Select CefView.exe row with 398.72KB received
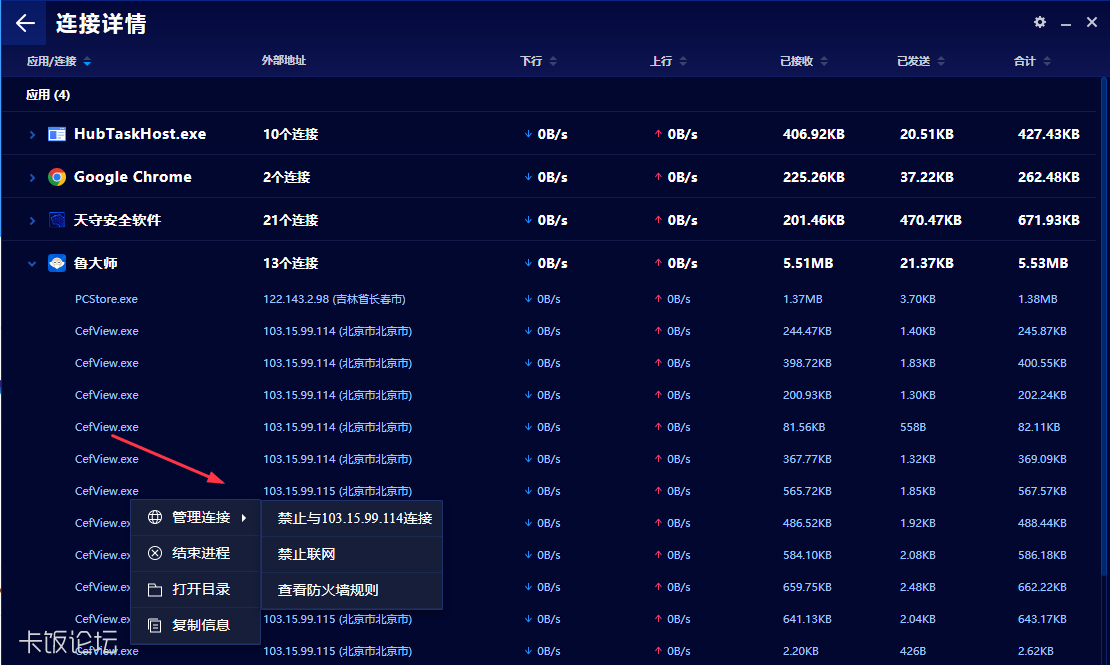Image resolution: width=1110 pixels, height=665 pixels. pyautogui.click(x=549, y=363)
